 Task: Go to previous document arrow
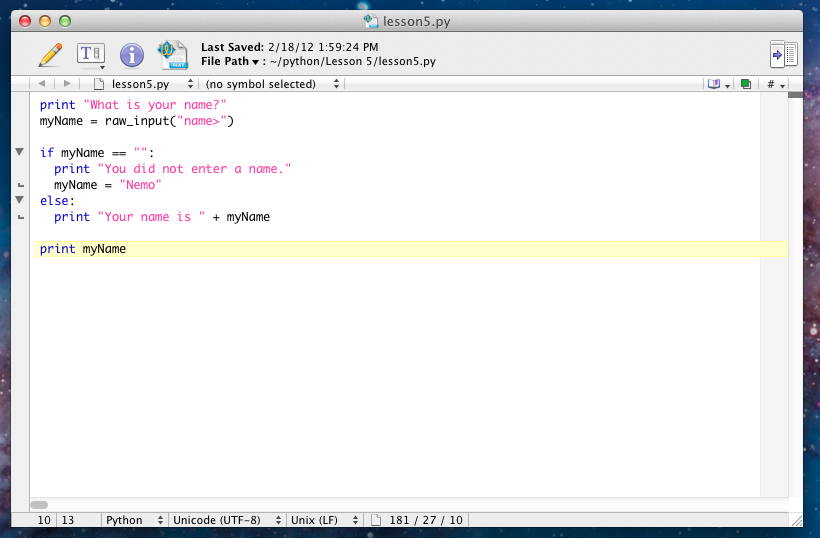[x=42, y=84]
